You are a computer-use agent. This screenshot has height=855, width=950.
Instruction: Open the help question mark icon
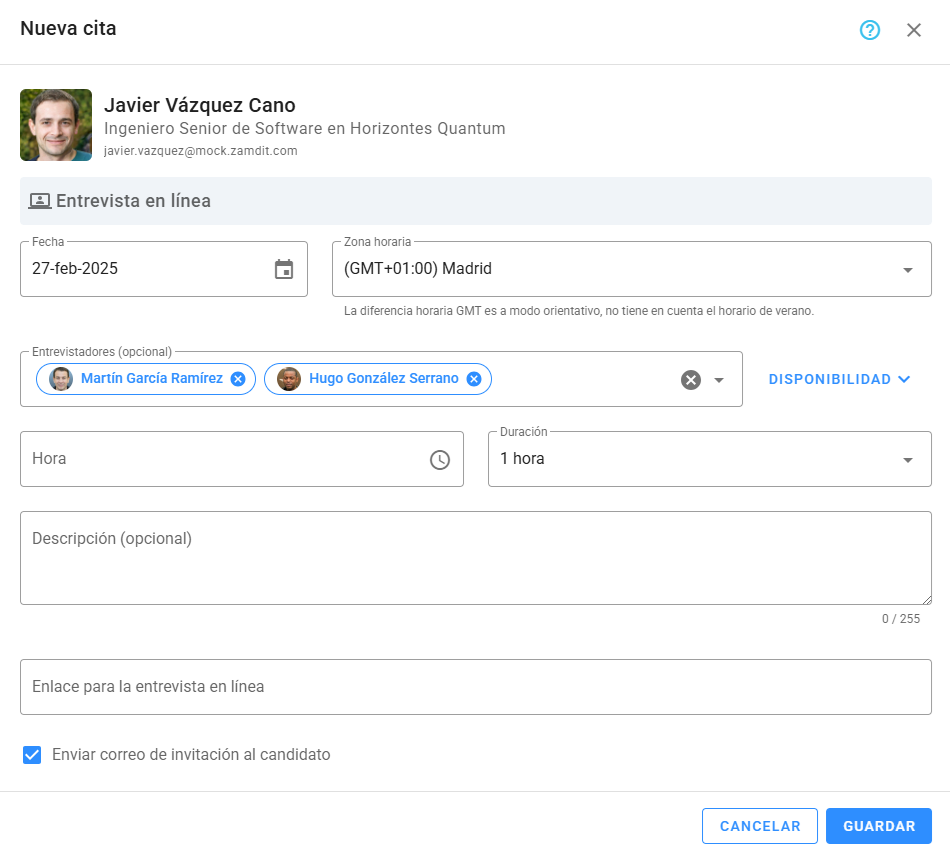(x=870, y=30)
